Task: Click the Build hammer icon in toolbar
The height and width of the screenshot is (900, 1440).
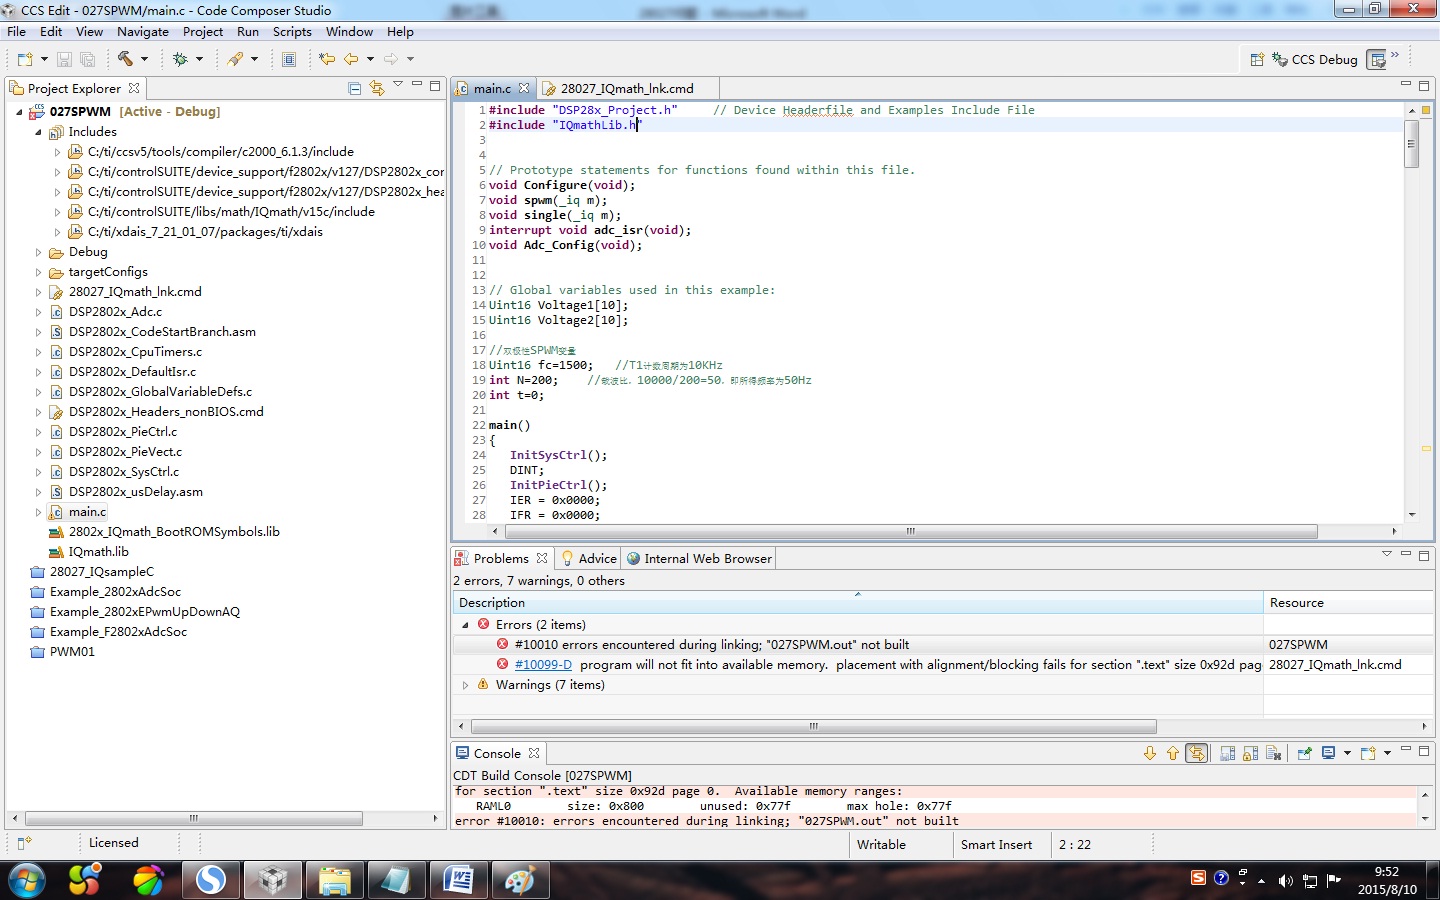Action: 125,59
